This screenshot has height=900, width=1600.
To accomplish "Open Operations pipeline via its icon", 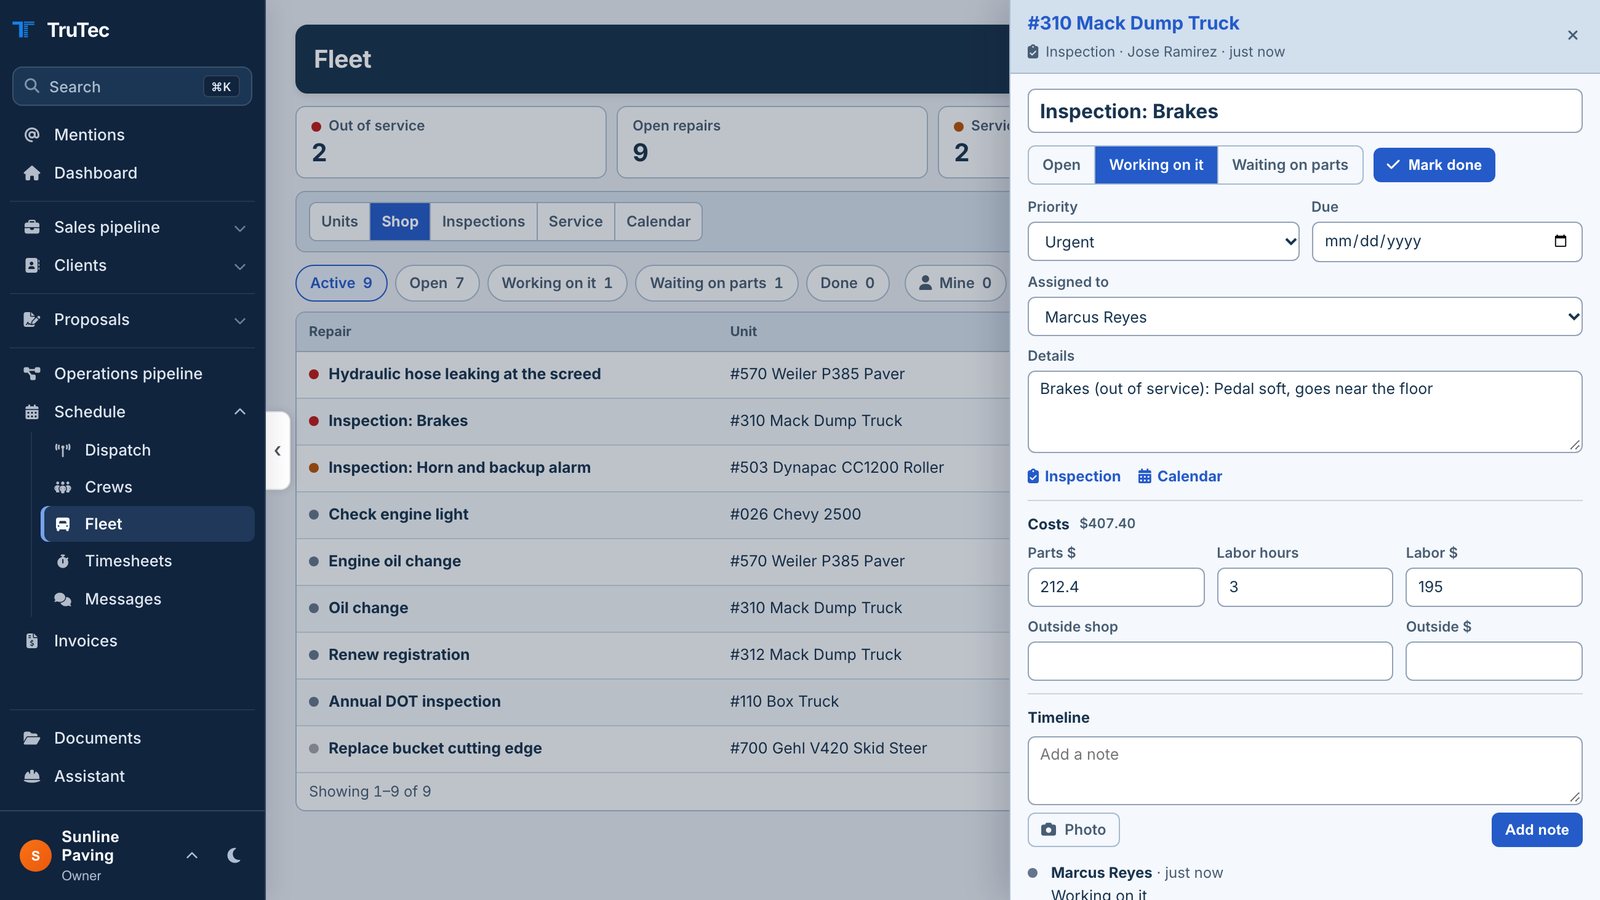I will coord(32,373).
